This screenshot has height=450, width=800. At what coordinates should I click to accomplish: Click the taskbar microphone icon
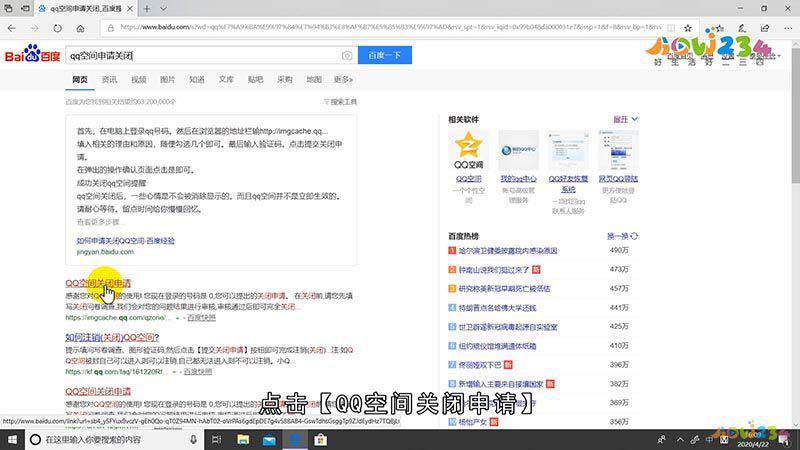click(x=193, y=439)
